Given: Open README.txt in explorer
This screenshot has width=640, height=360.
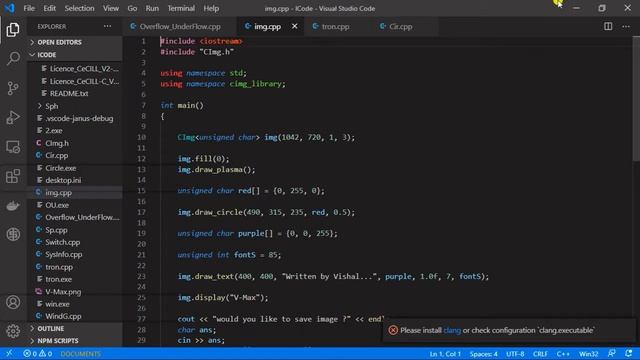Looking at the screenshot, I should [x=69, y=93].
